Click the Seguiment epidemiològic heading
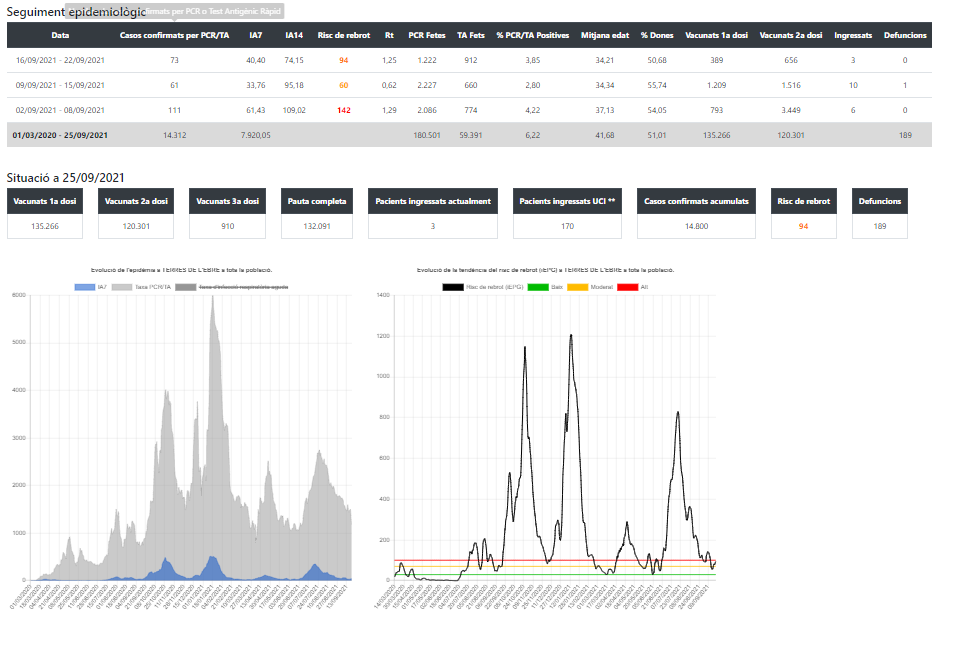Image resolution: width=962 pixels, height=653 pixels. [76, 12]
